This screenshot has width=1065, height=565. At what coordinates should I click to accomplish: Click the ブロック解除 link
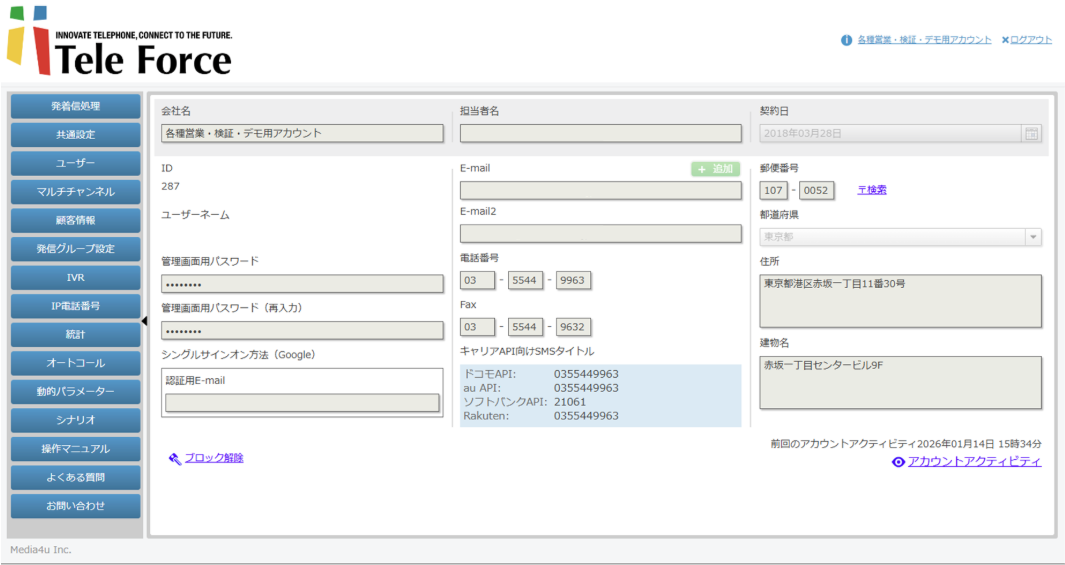[x=213, y=458]
